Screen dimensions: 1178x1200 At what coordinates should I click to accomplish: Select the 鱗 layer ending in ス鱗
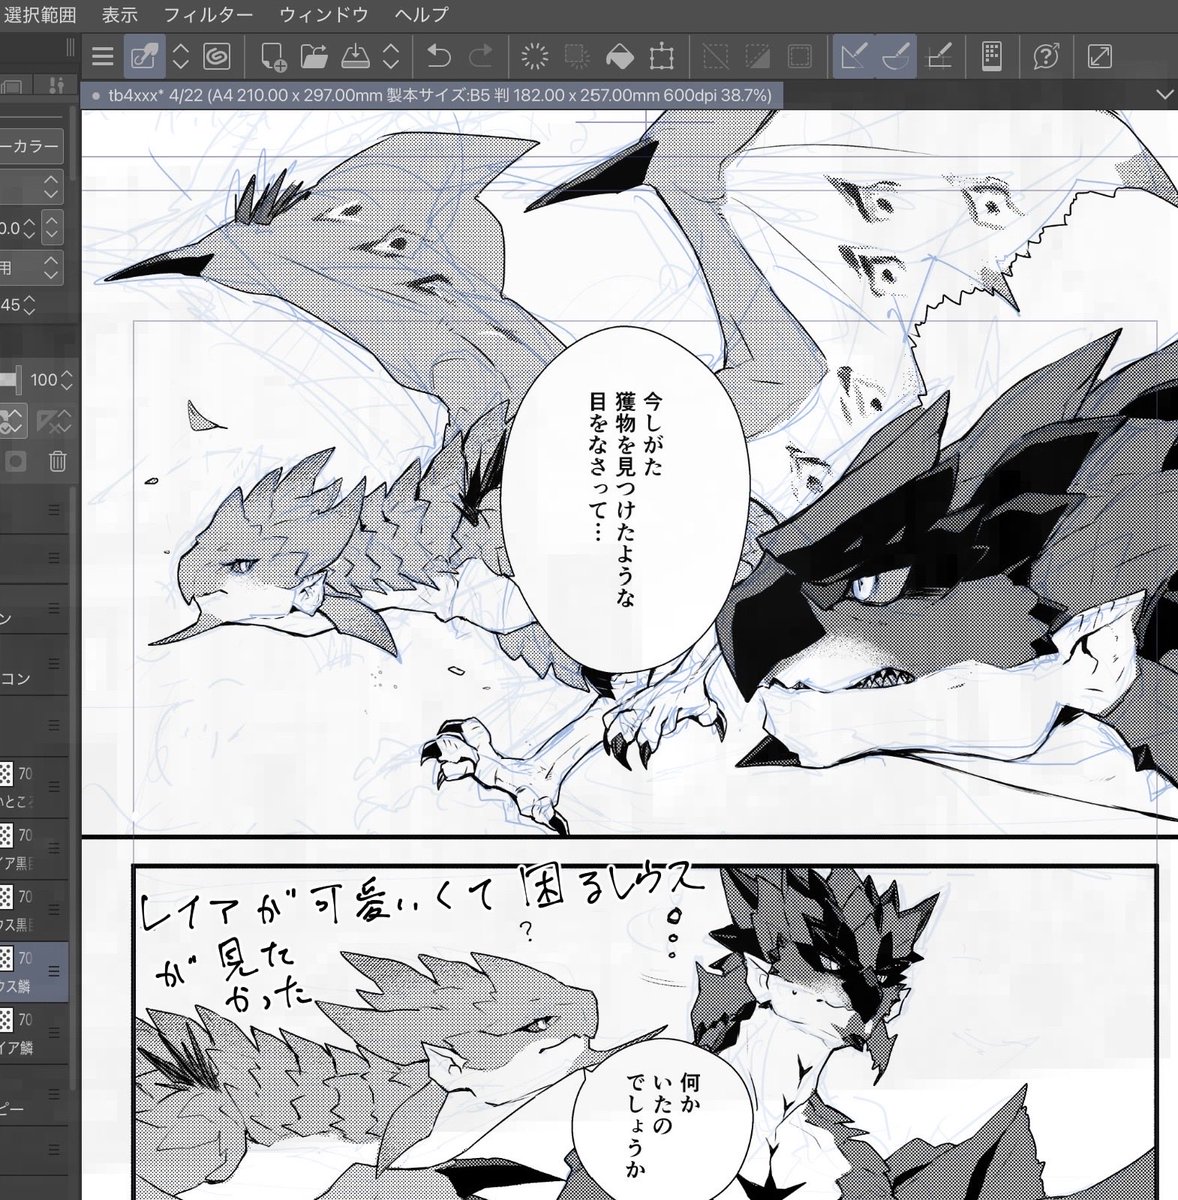tap(34, 972)
